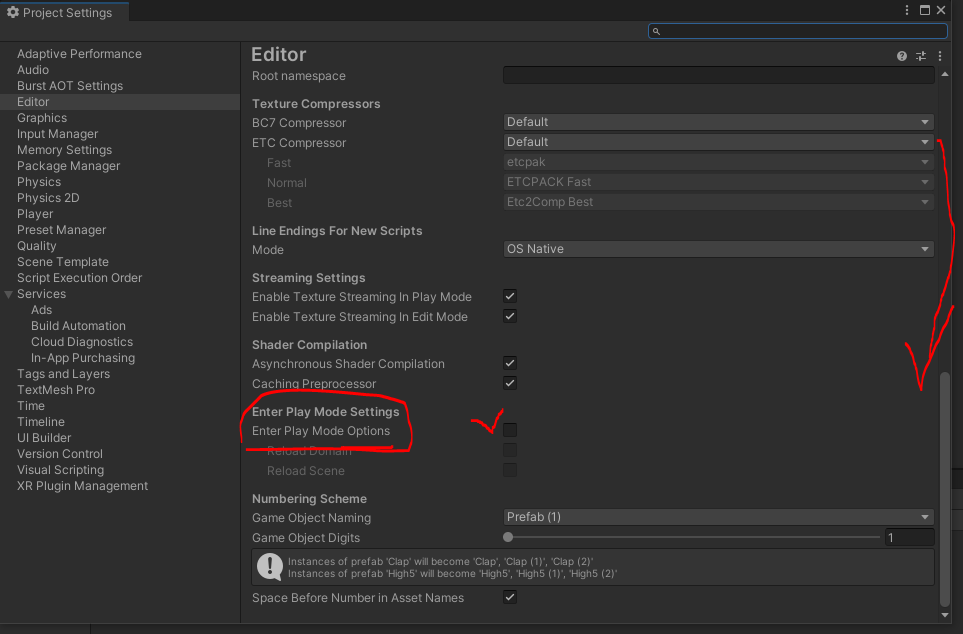Viewport: 963px width, 634px height.
Task: Open the Editor section three-dot menu
Action: point(940,57)
